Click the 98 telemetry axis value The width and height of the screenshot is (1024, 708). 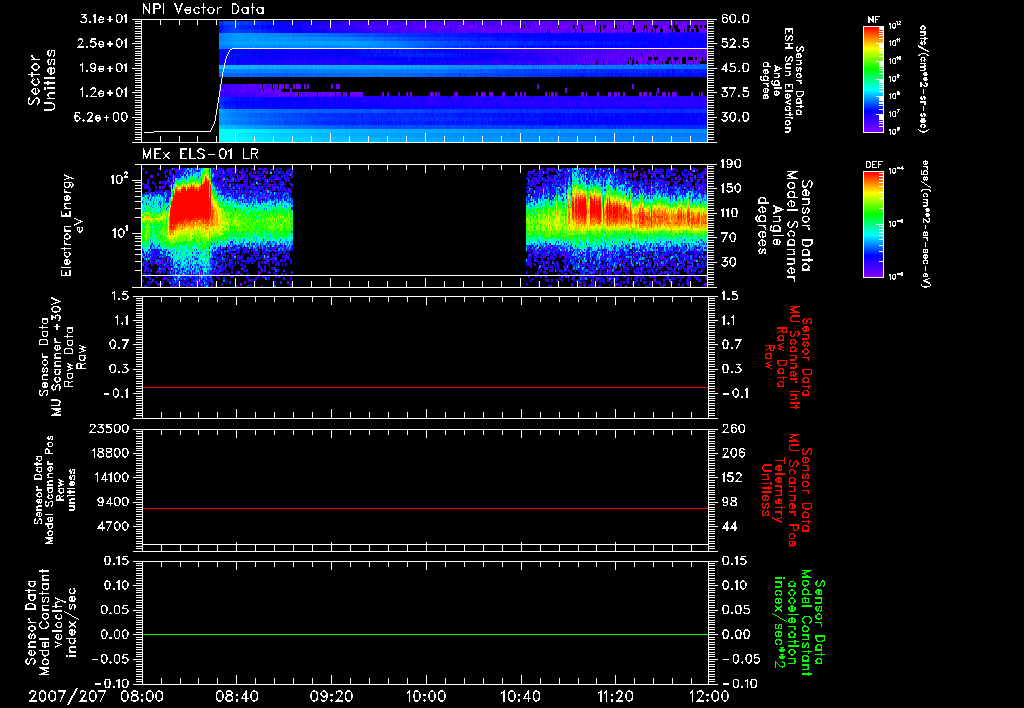click(x=729, y=502)
